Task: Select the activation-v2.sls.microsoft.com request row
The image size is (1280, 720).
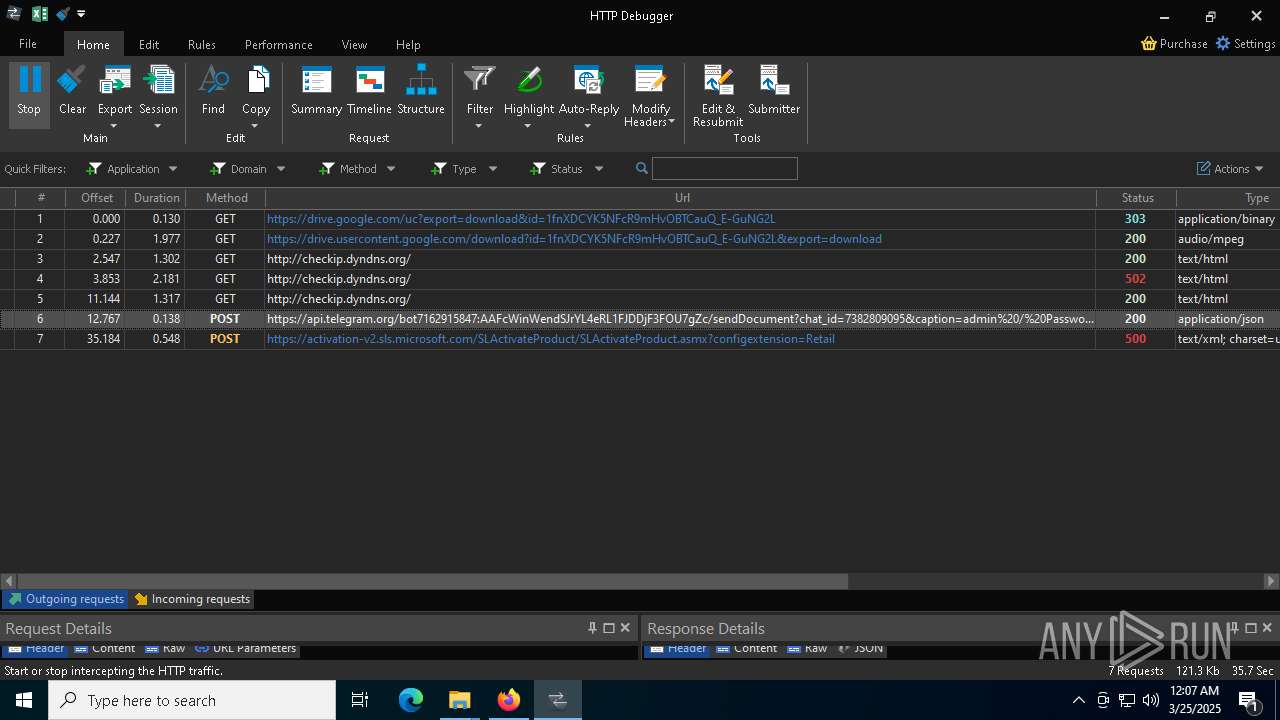Action: (640, 339)
